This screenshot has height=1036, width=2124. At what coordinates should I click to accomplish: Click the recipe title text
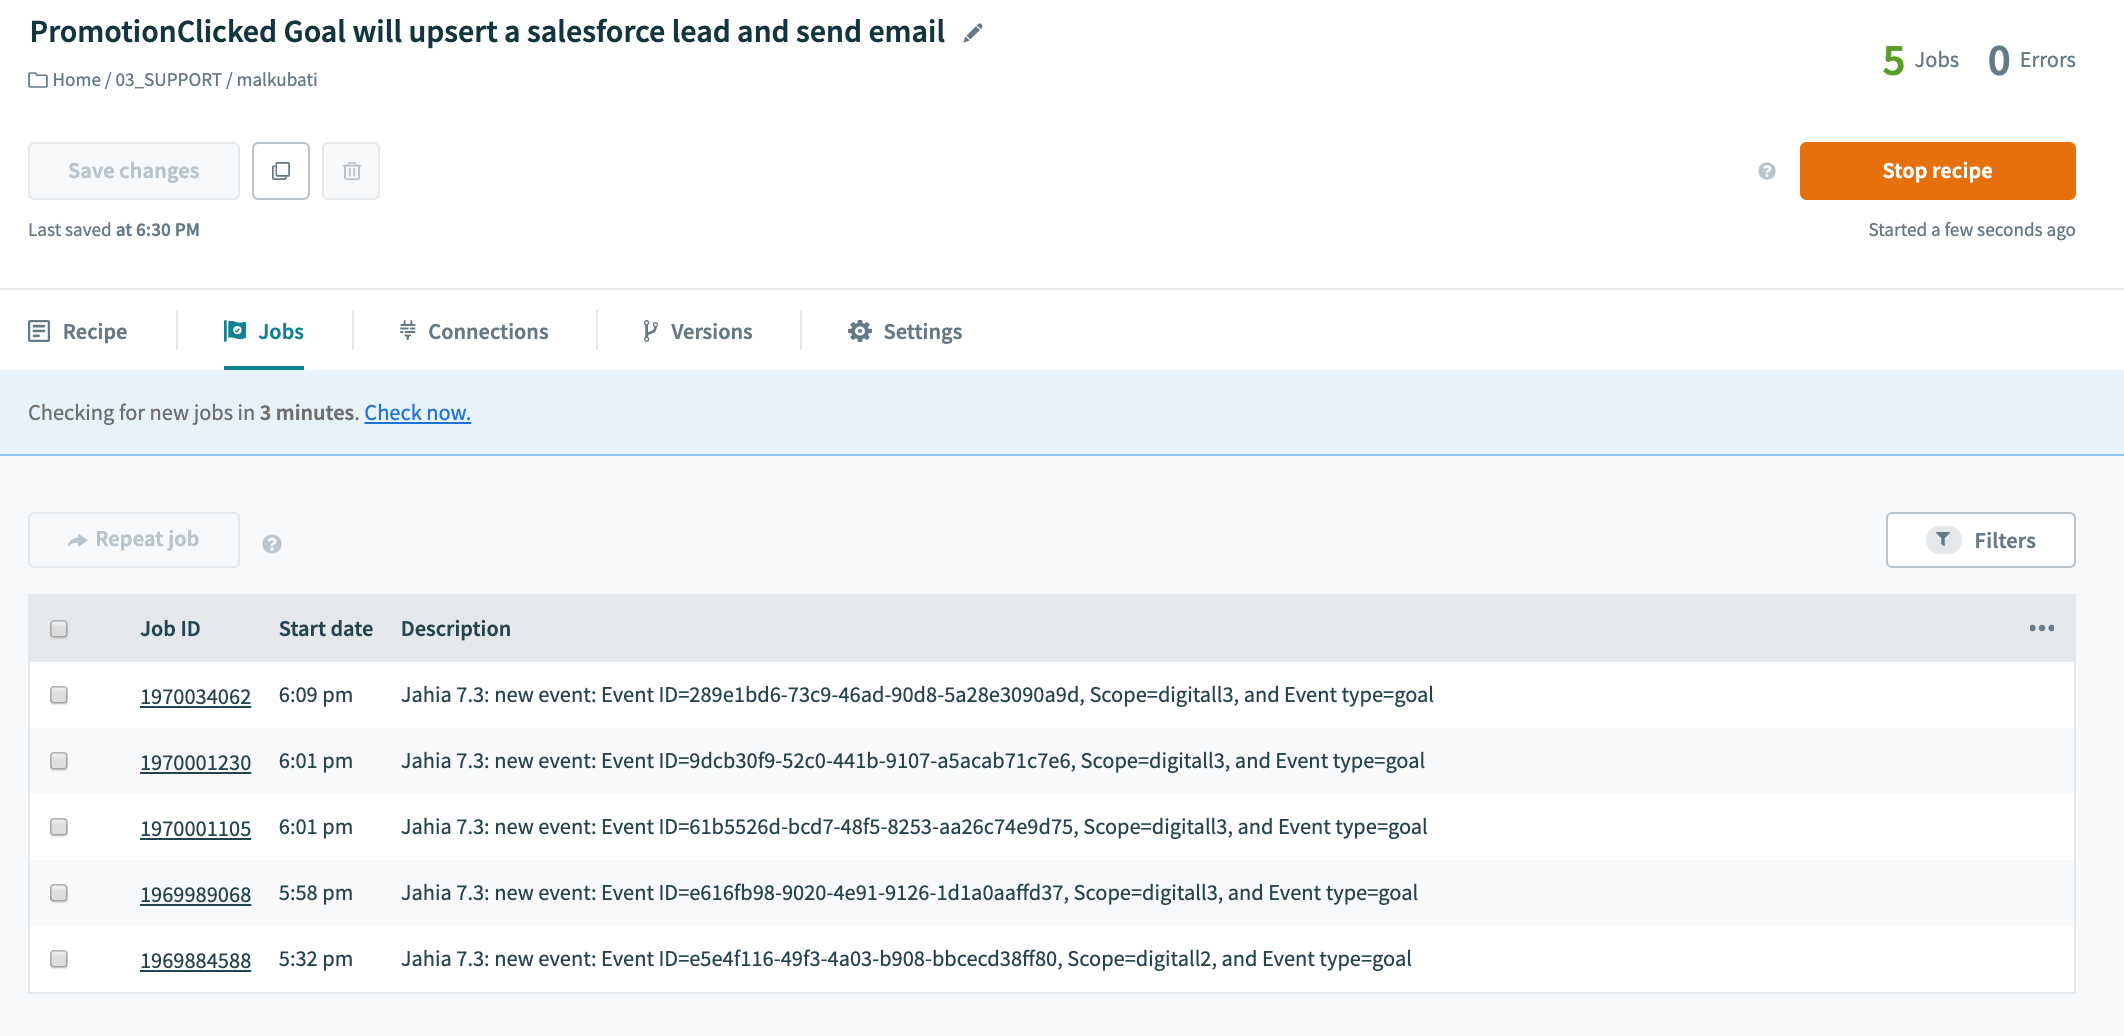(487, 32)
